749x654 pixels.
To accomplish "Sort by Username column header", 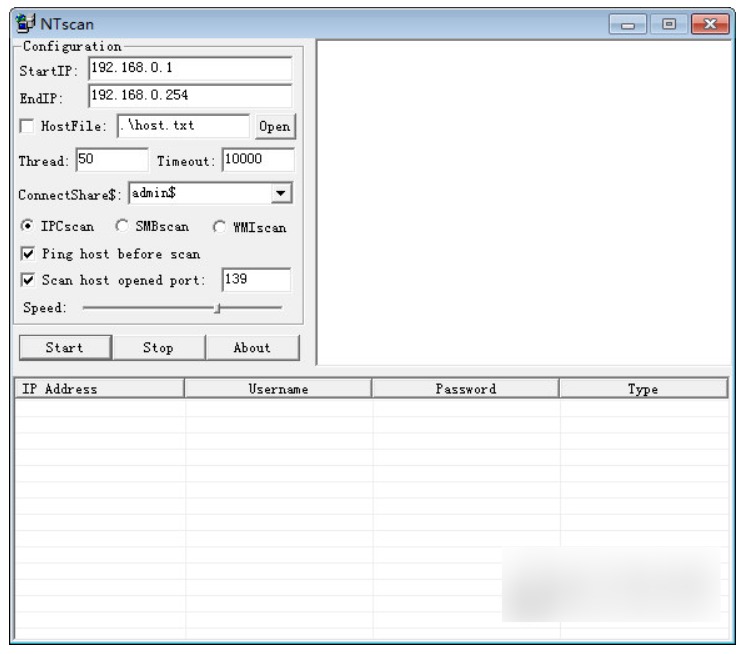I will pos(278,388).
